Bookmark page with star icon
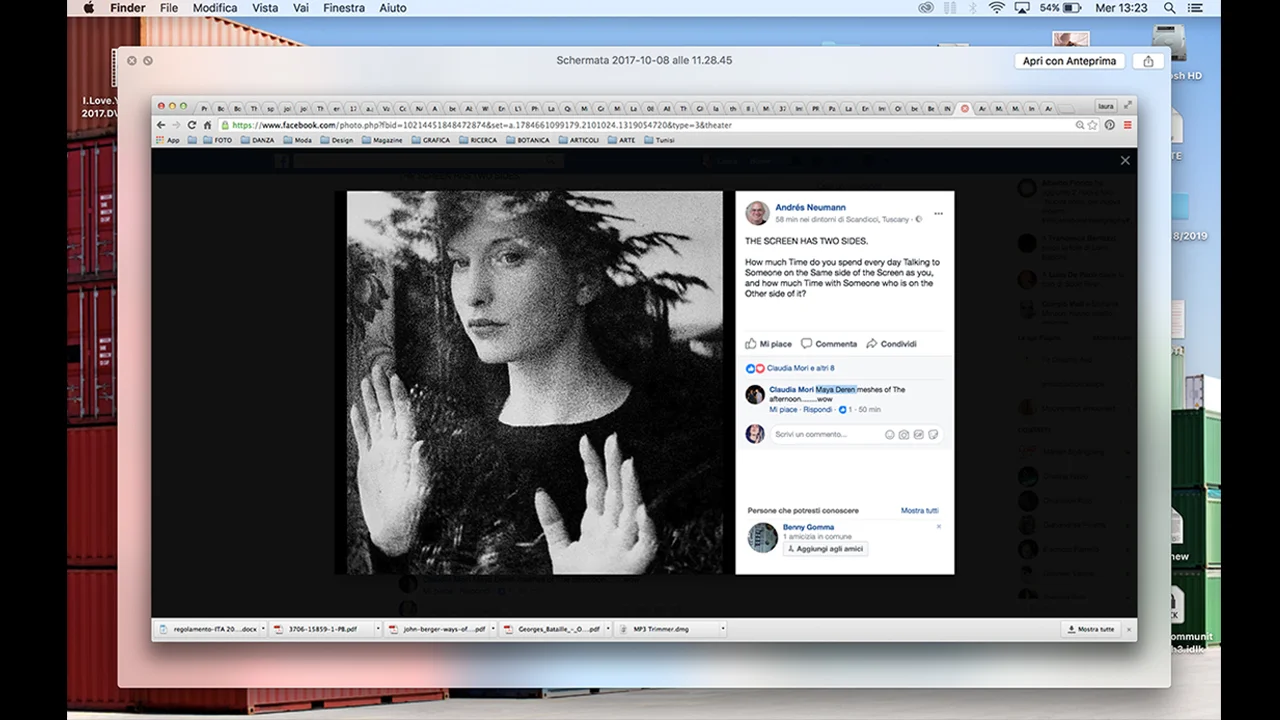The height and width of the screenshot is (720, 1280). pos(1093,125)
